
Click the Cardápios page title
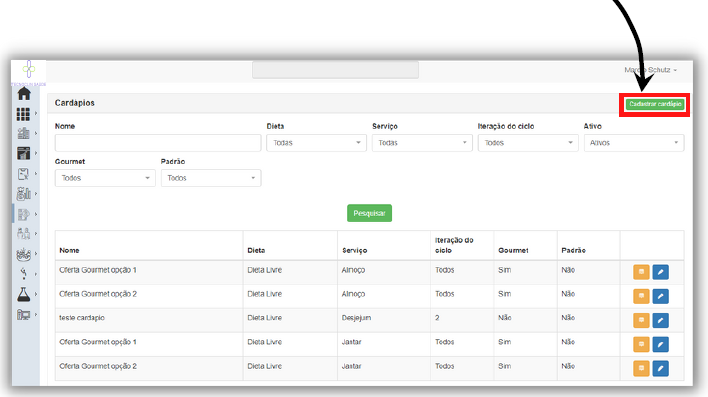[75, 103]
